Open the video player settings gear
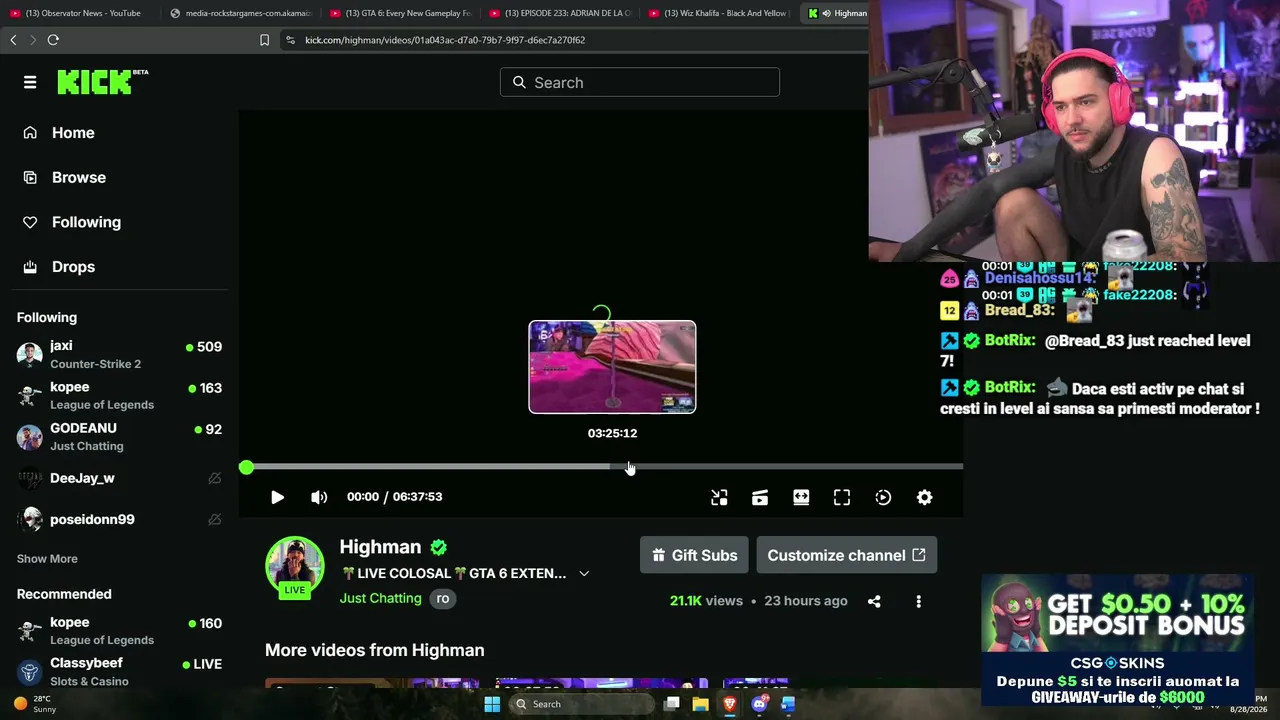The height and width of the screenshot is (720, 1280). click(x=924, y=497)
